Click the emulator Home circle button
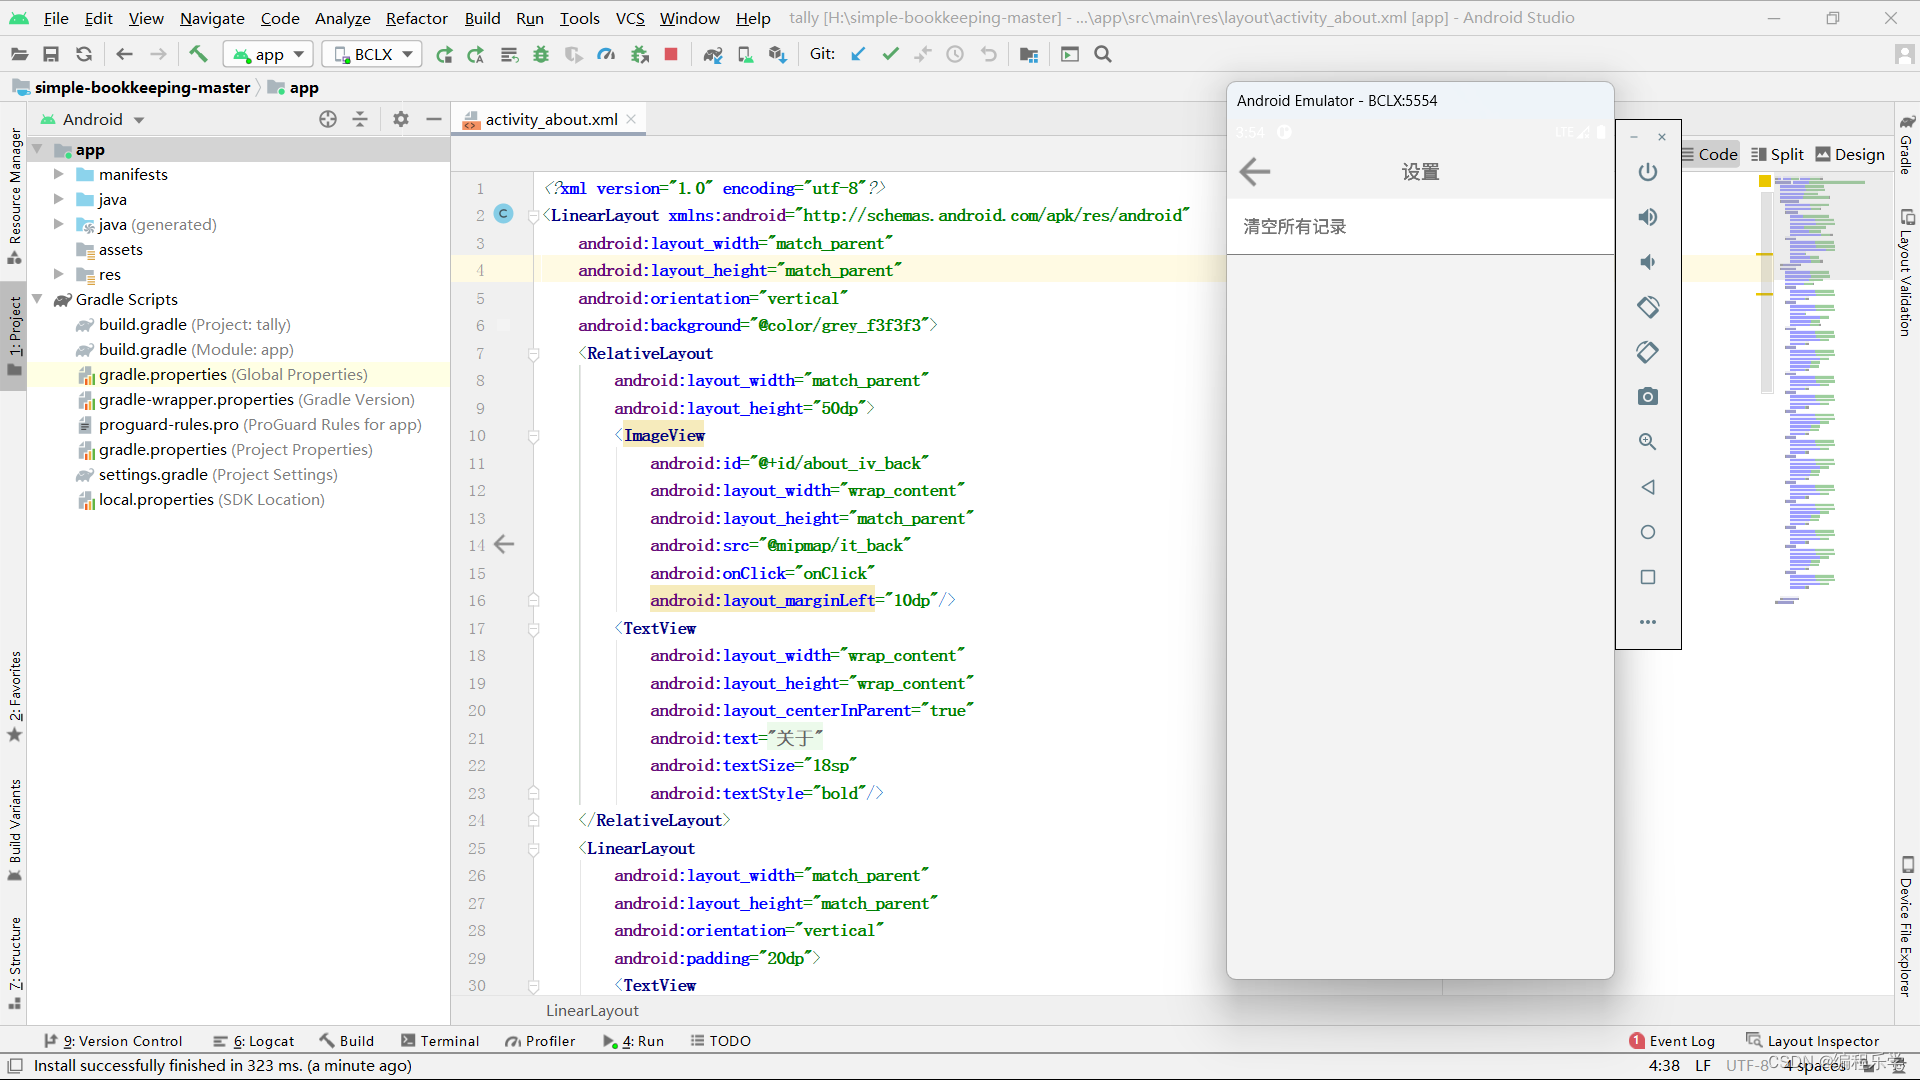The width and height of the screenshot is (1920, 1080). pyautogui.click(x=1648, y=532)
